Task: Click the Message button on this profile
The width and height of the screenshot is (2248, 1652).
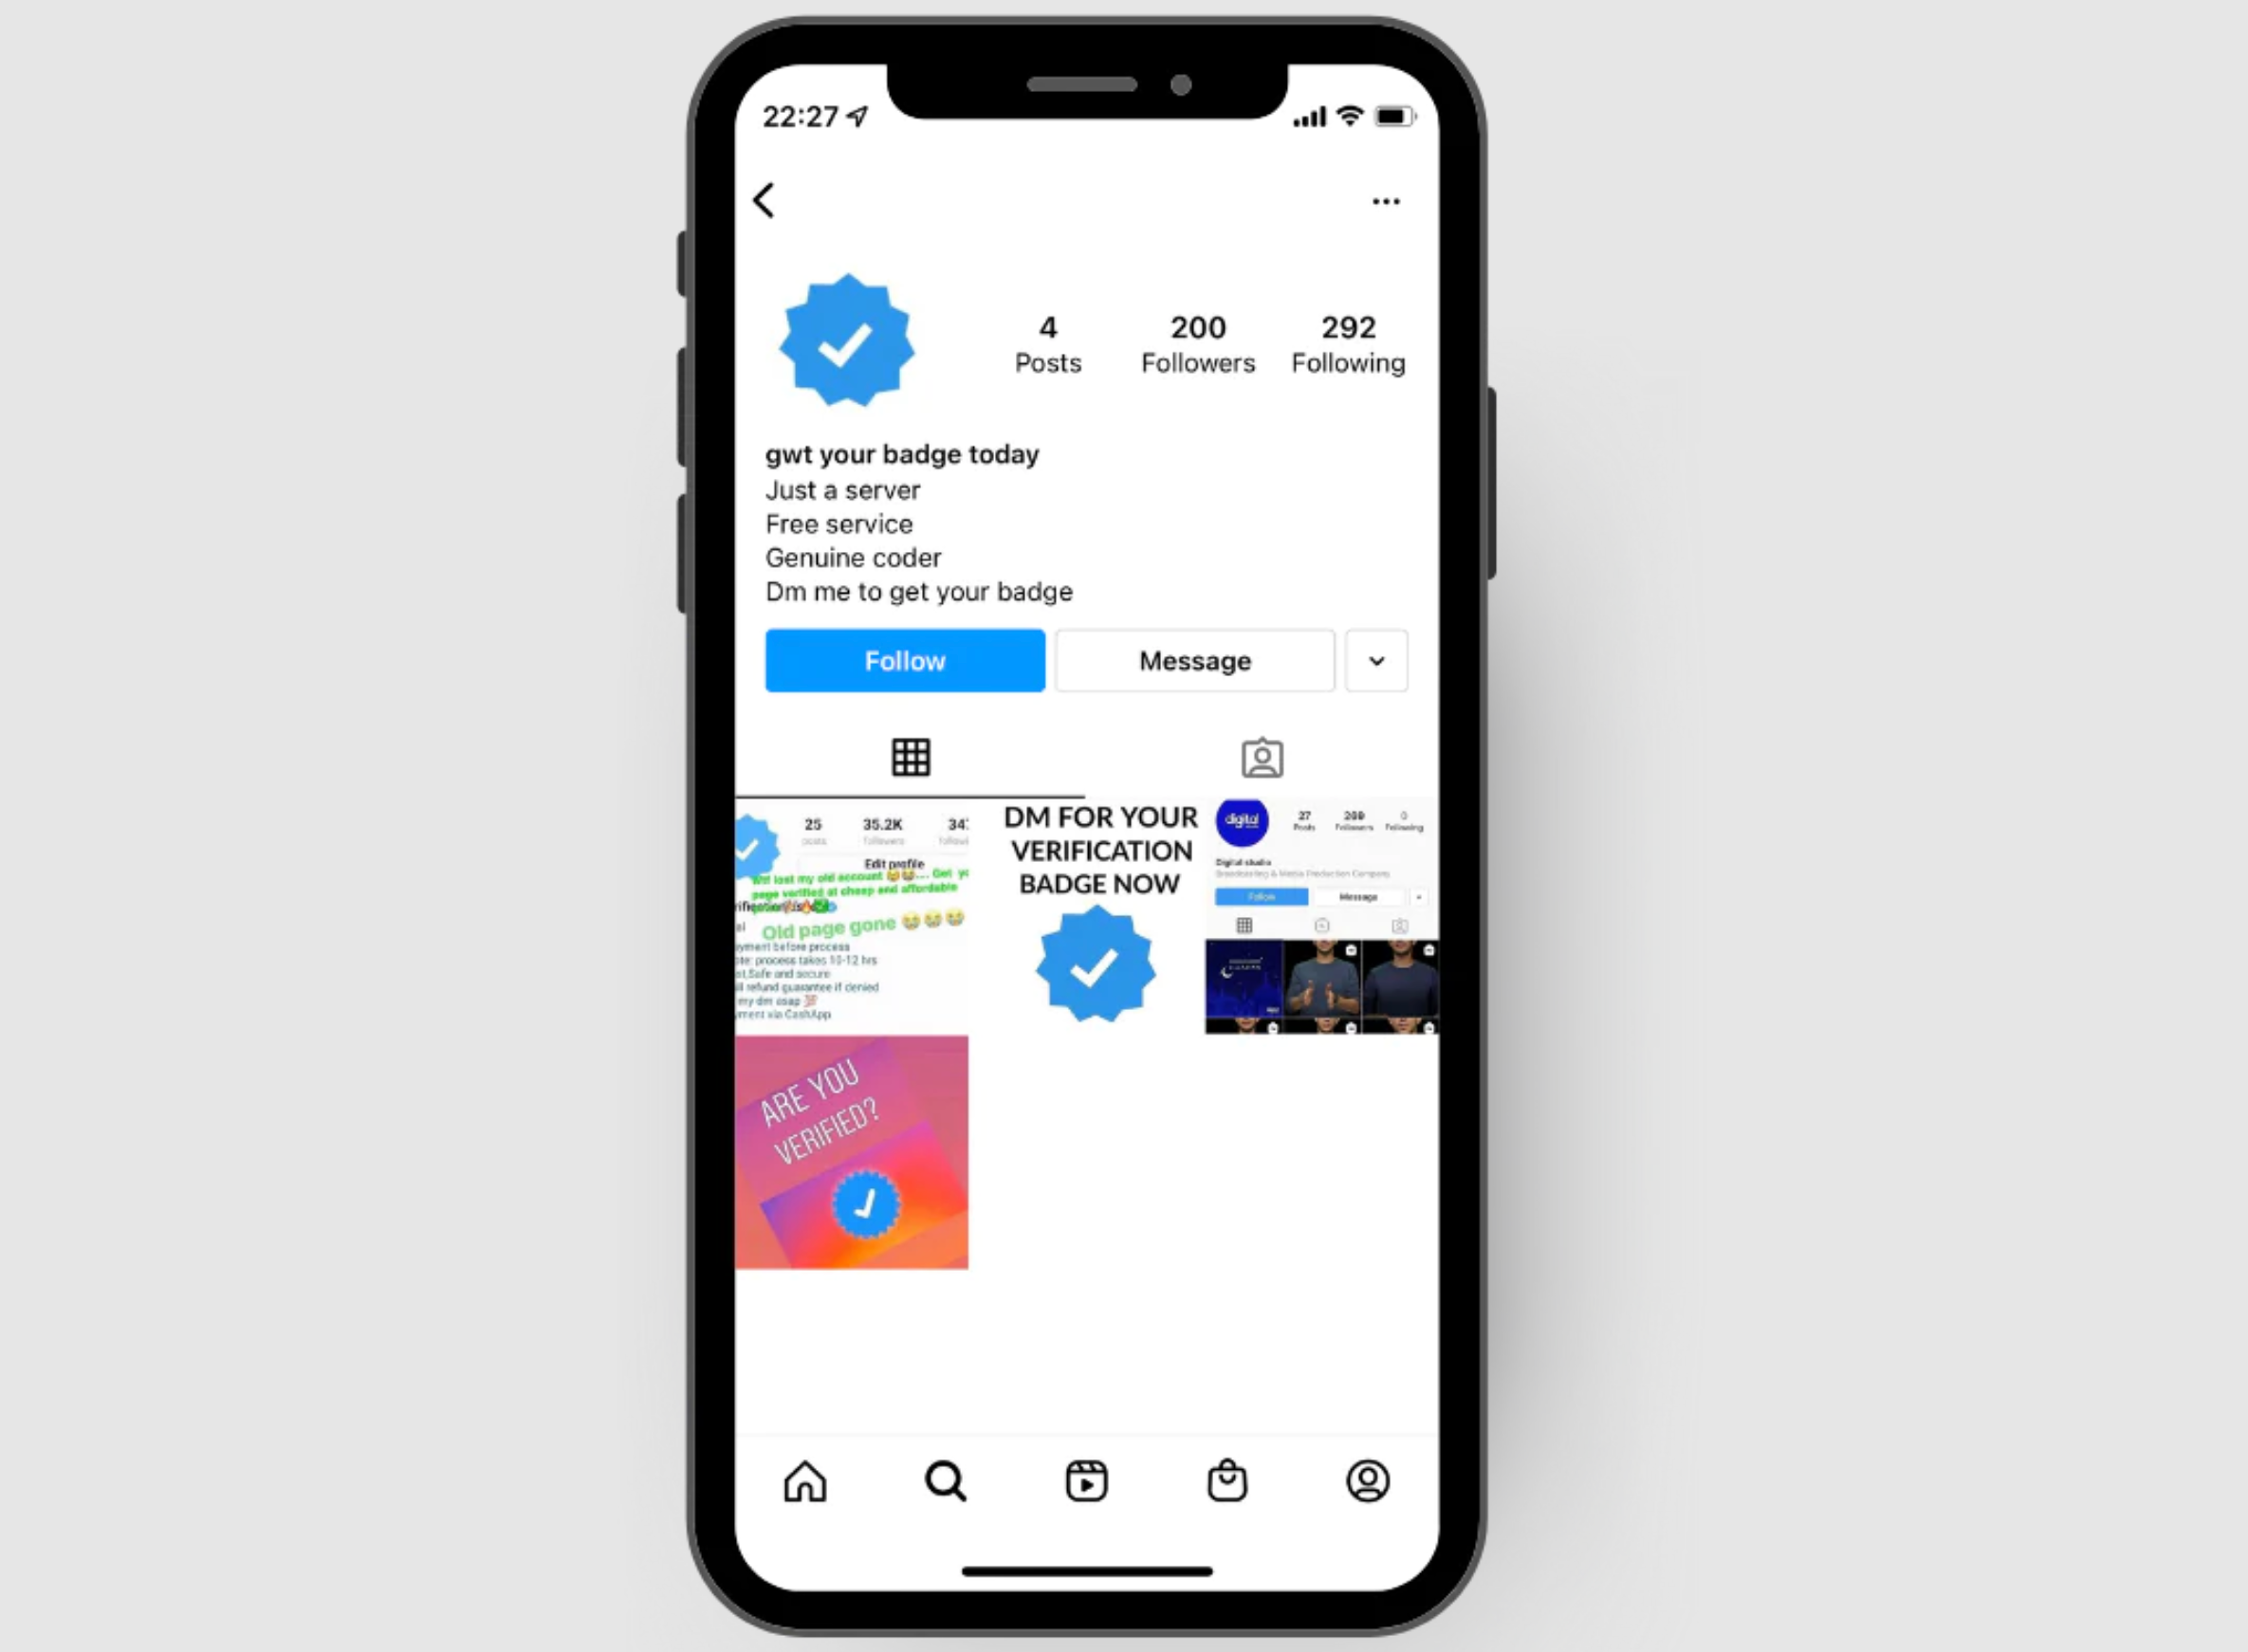Action: (x=1195, y=661)
